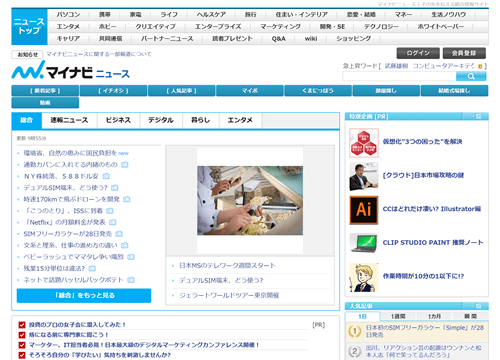This screenshot has height=360, width=500.
Task: Click red checkmark beside マーケター headline
Action: point(22,345)
